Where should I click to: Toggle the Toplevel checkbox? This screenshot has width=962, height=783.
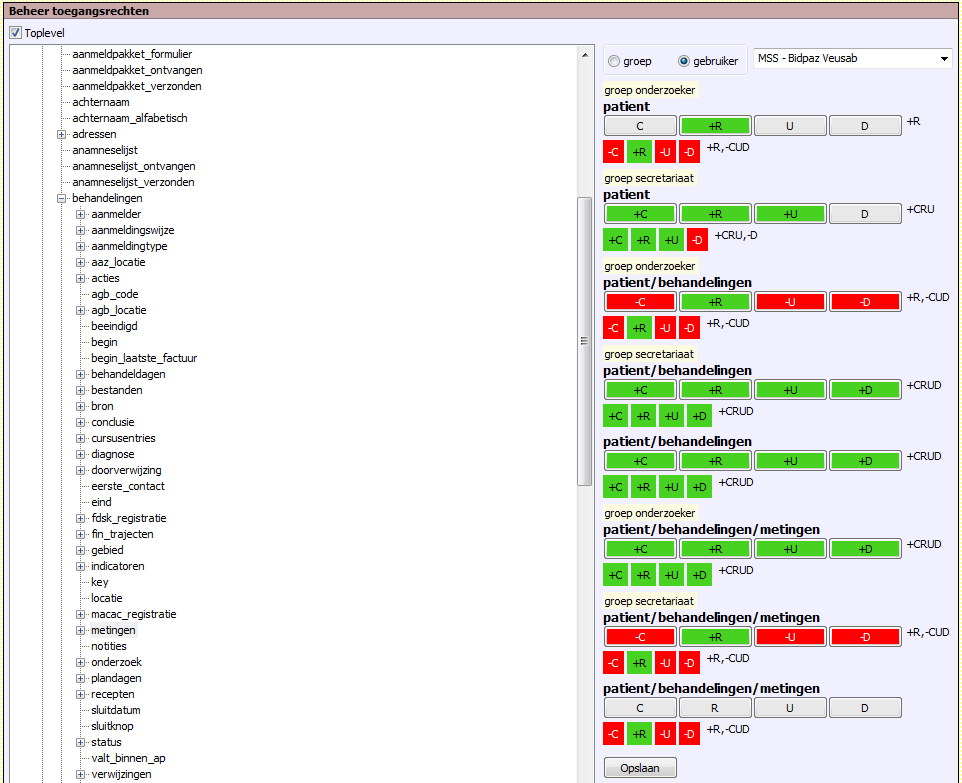15,33
